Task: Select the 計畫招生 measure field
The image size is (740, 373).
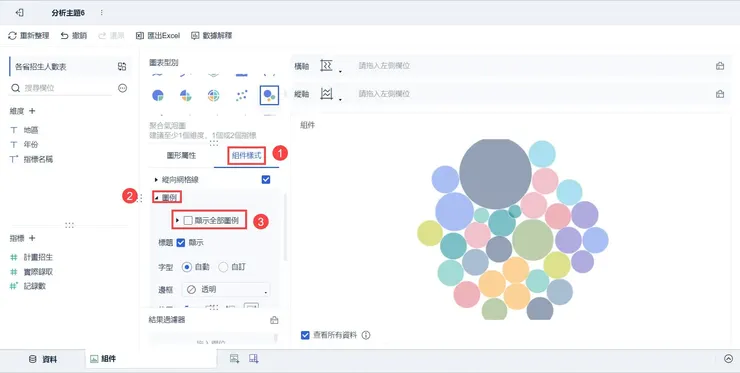Action: point(38,257)
